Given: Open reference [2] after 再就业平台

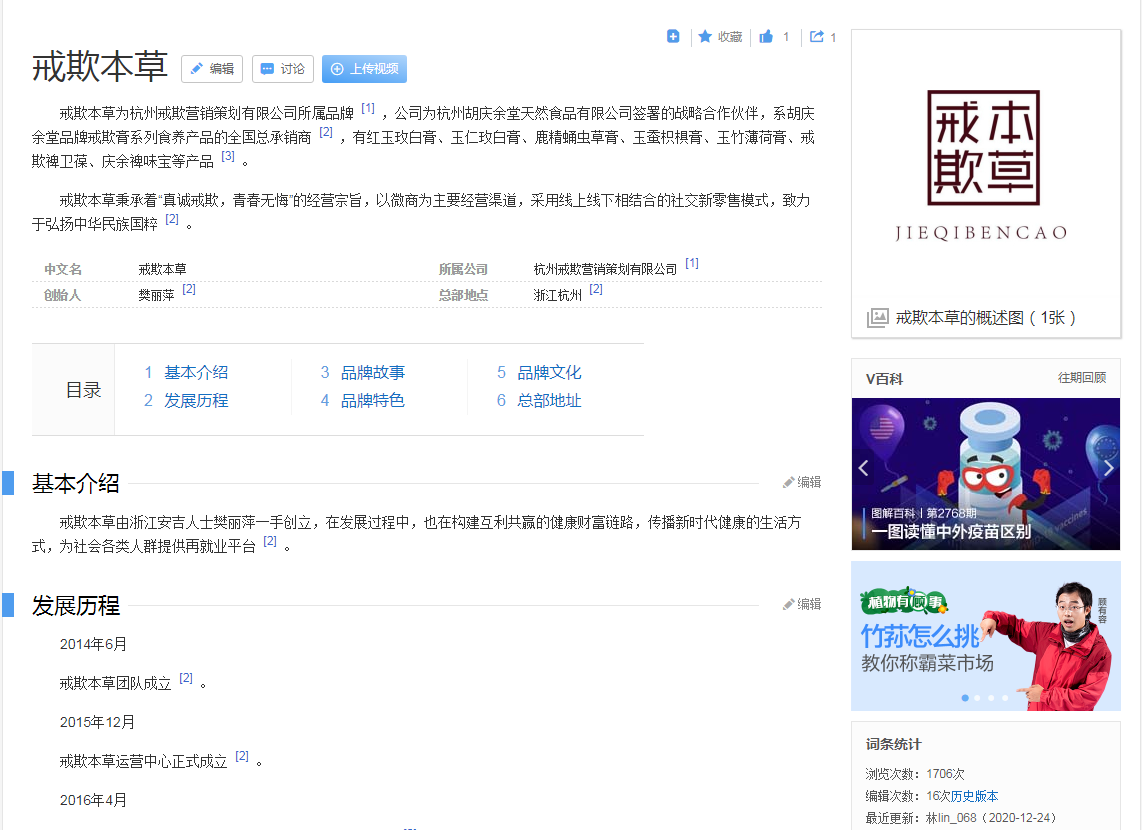Looking at the screenshot, I should click(x=269, y=541).
